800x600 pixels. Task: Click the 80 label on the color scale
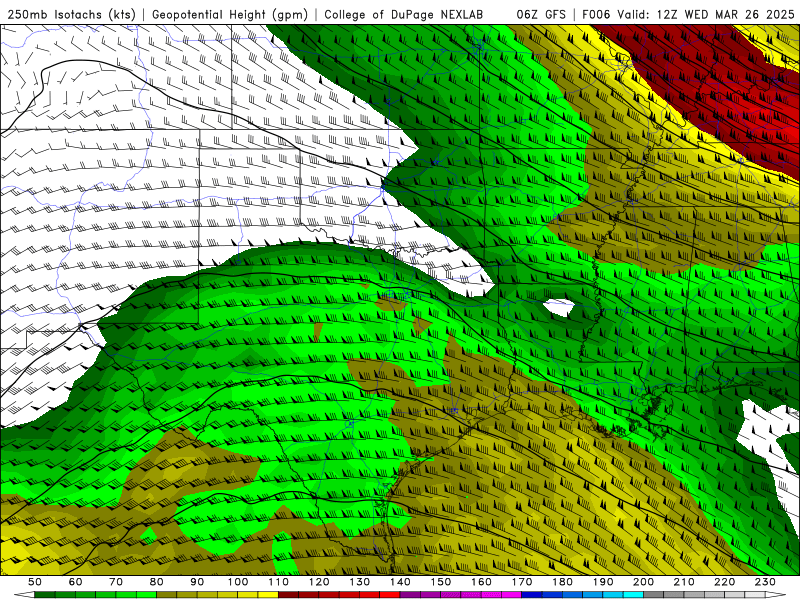click(157, 582)
